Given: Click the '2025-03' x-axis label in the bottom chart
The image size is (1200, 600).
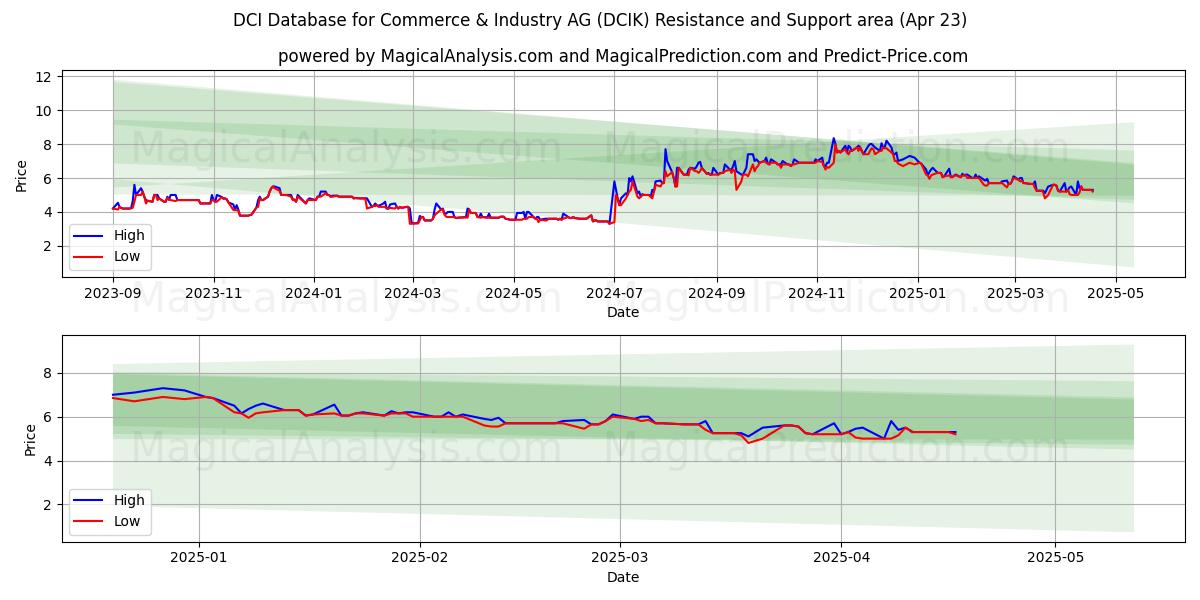Looking at the screenshot, I should pyautogui.click(x=620, y=559).
